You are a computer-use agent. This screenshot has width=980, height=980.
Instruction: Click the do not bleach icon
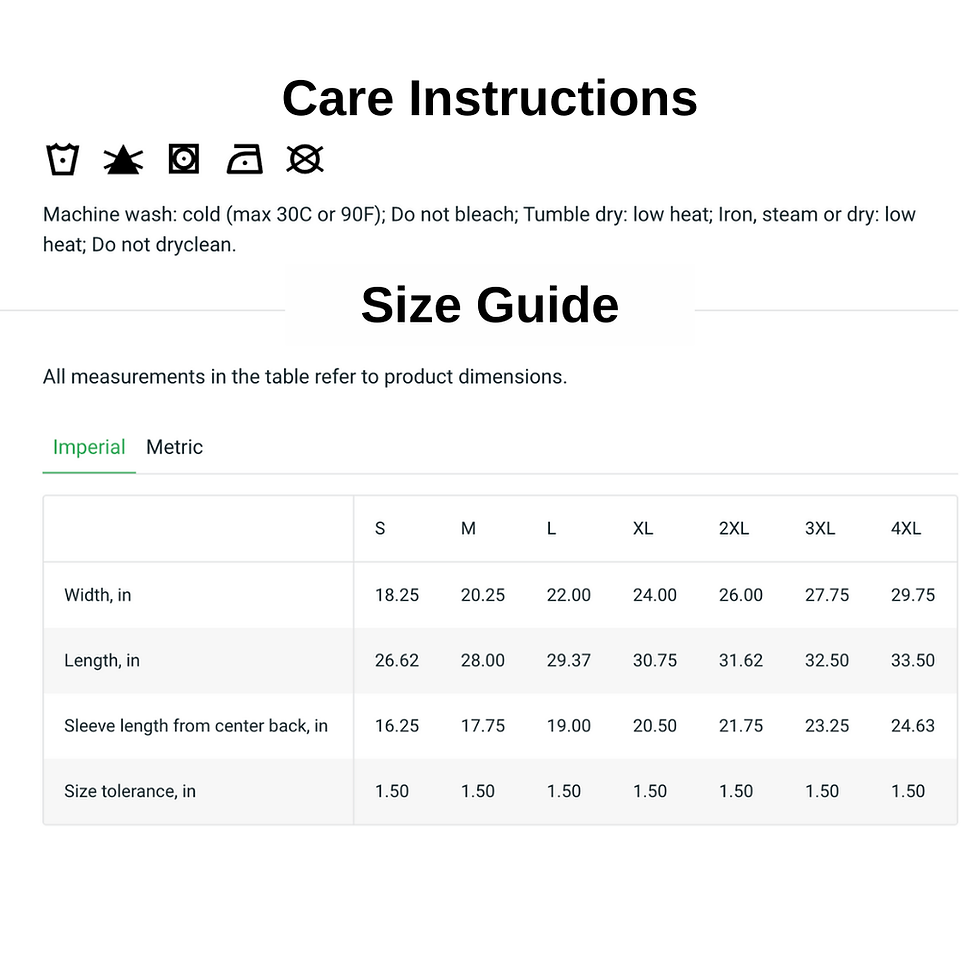(x=123, y=159)
